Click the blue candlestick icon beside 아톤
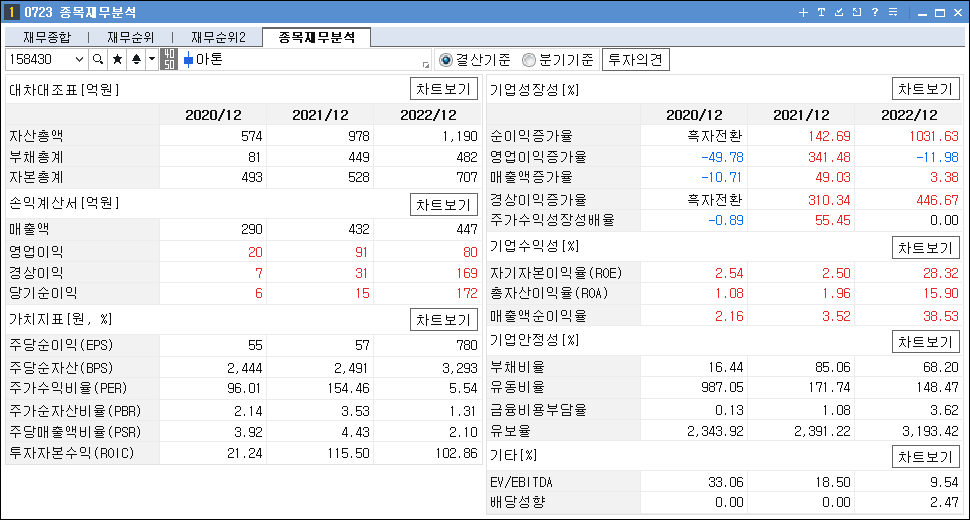 pos(188,60)
